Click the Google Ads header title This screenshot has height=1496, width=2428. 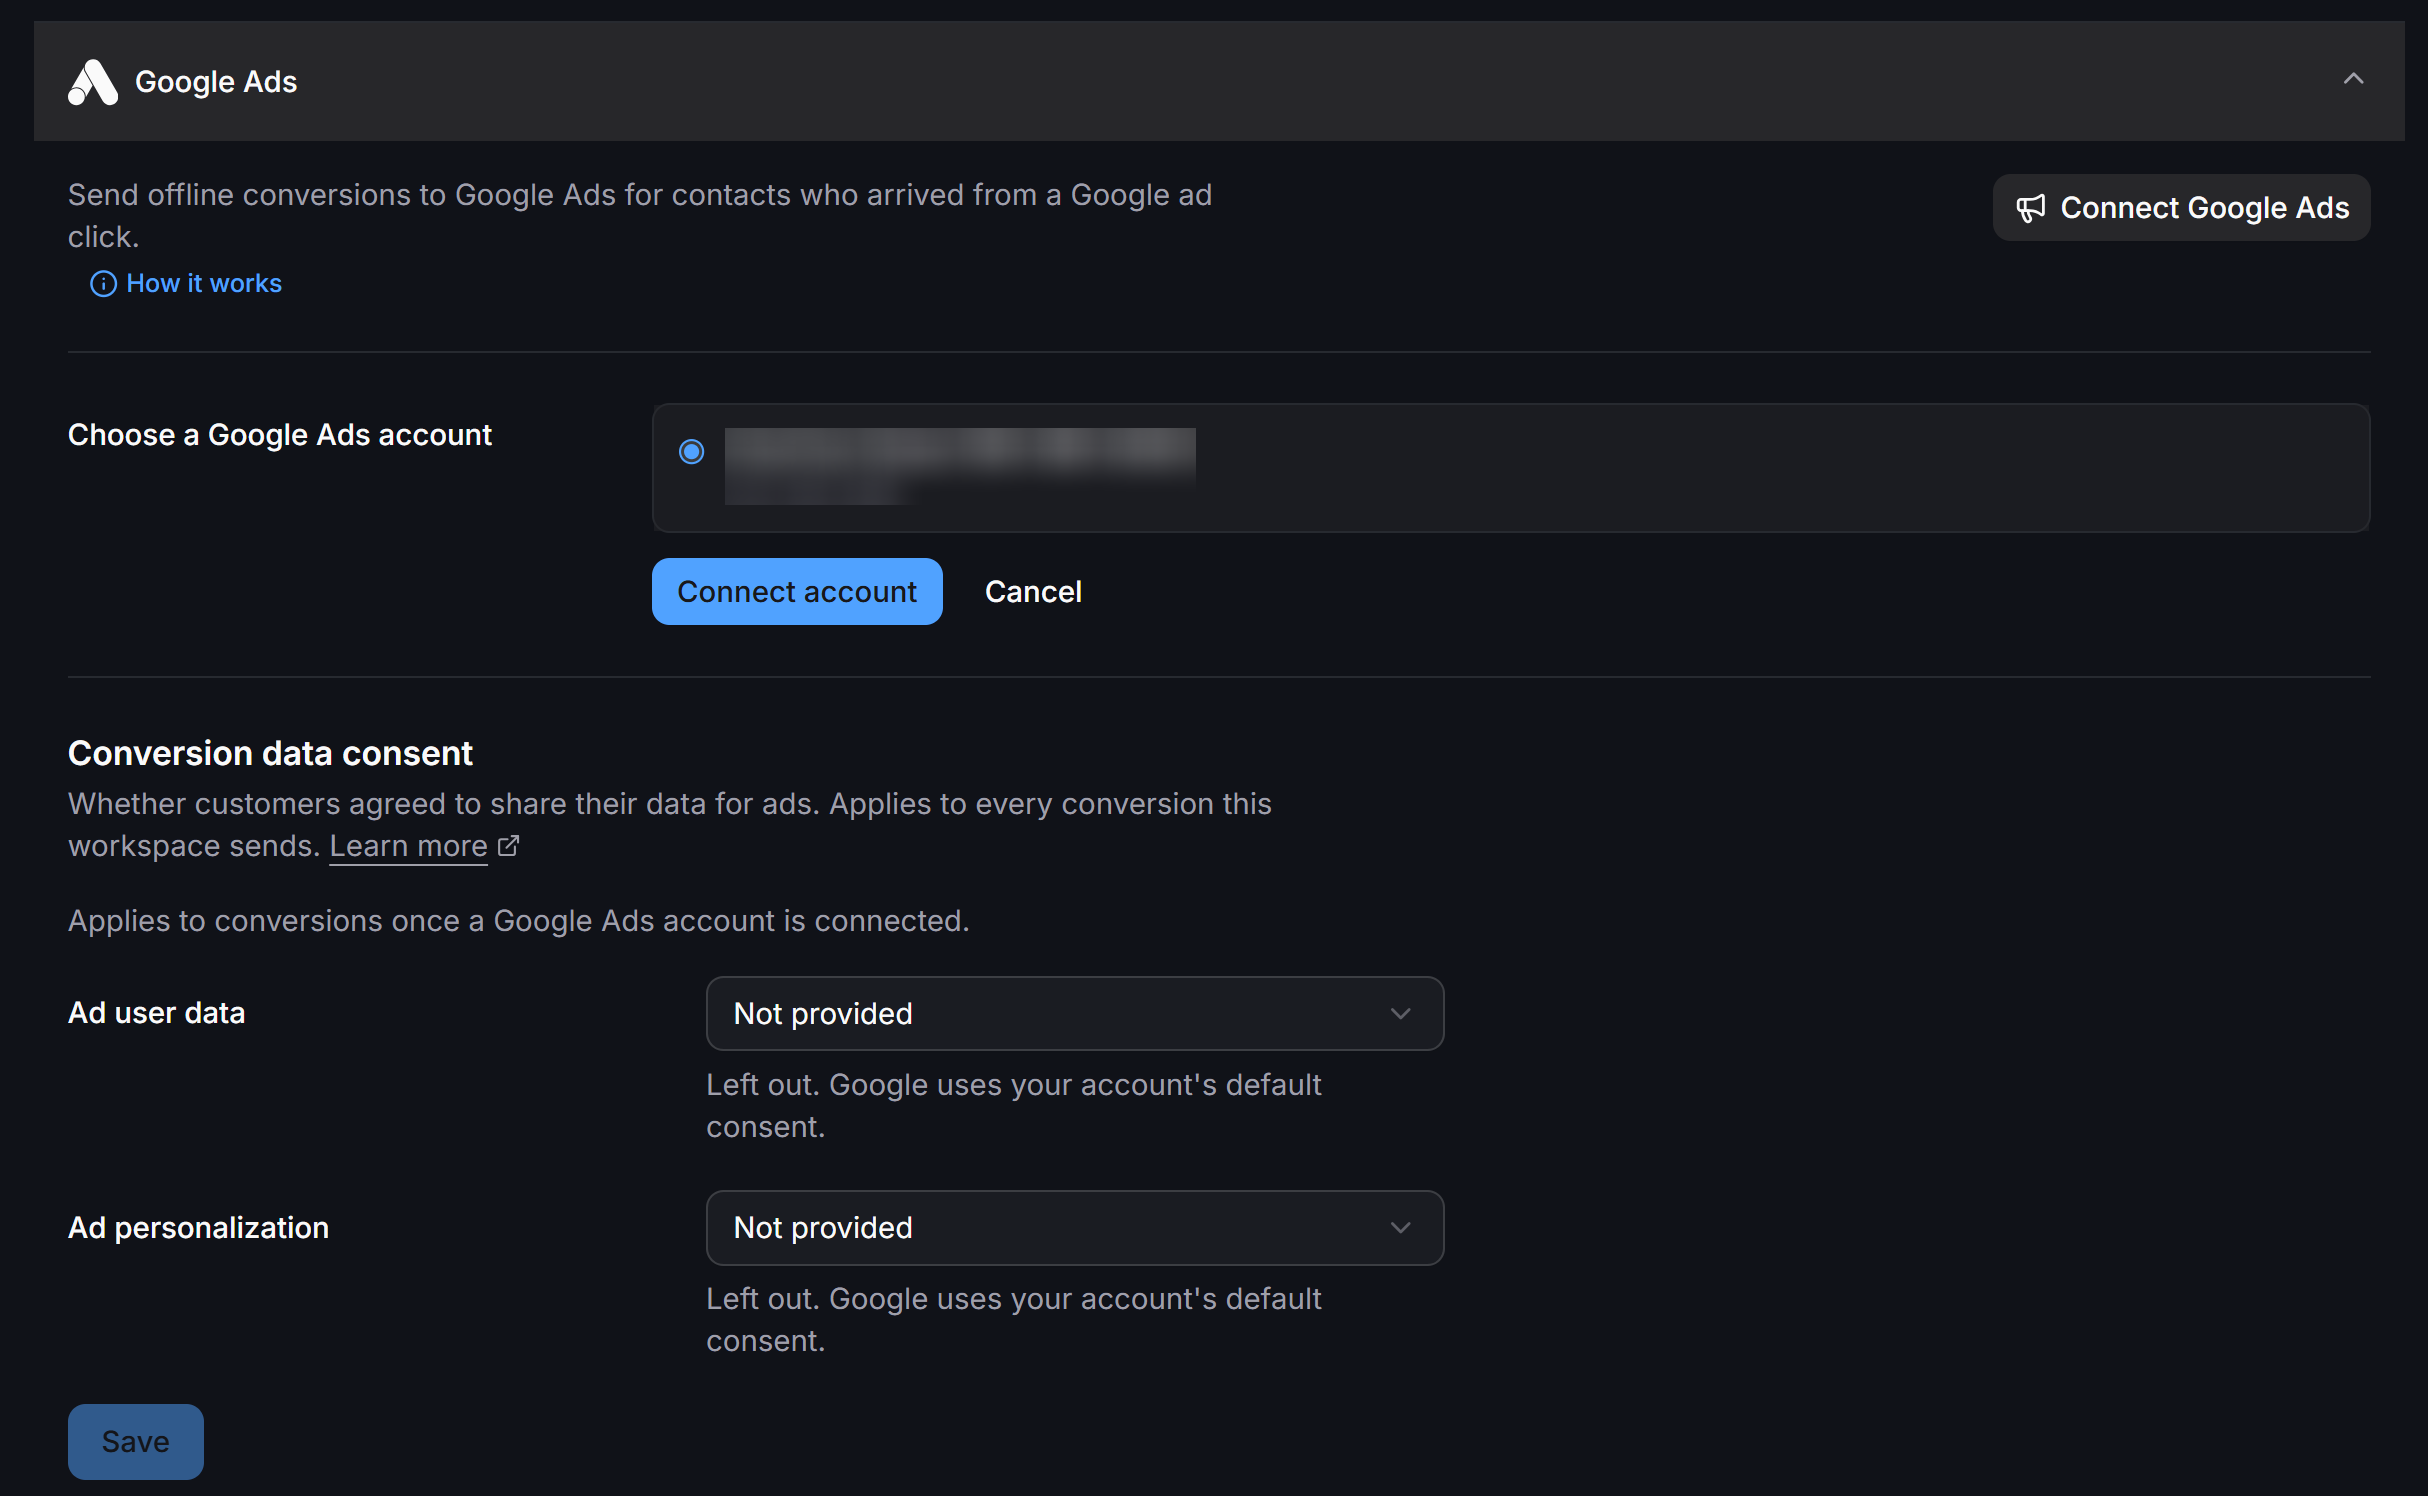coord(216,82)
